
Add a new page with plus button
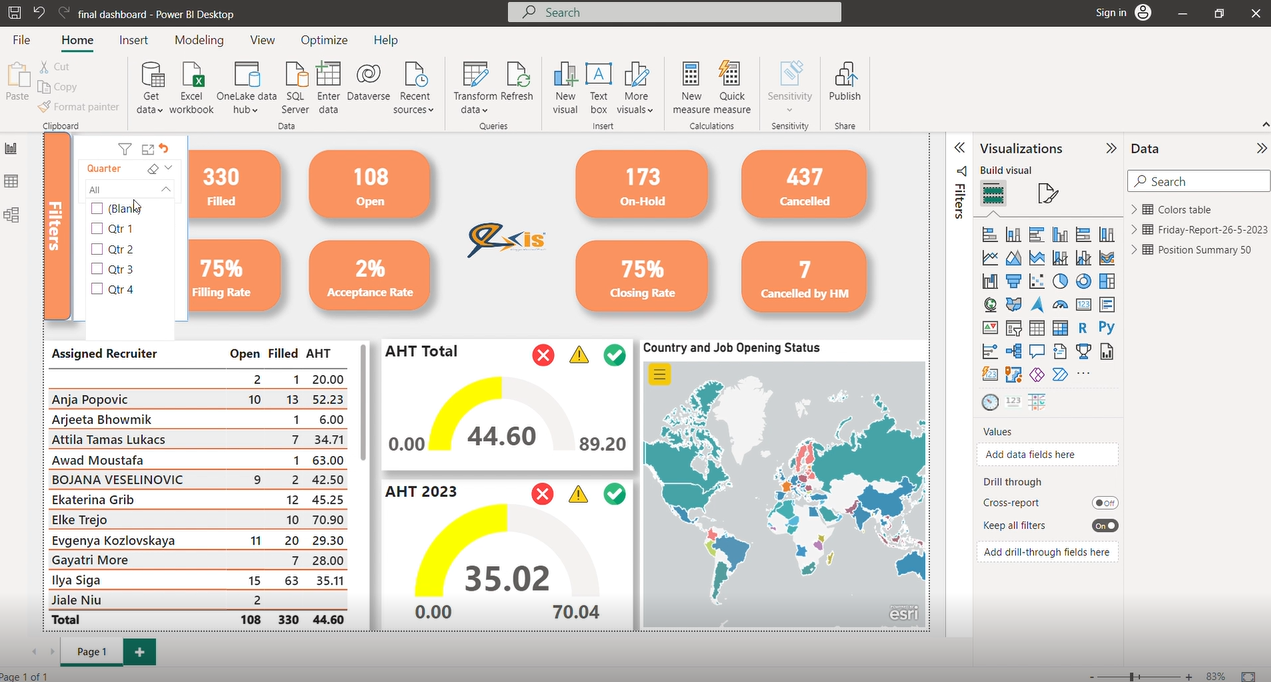tap(139, 652)
